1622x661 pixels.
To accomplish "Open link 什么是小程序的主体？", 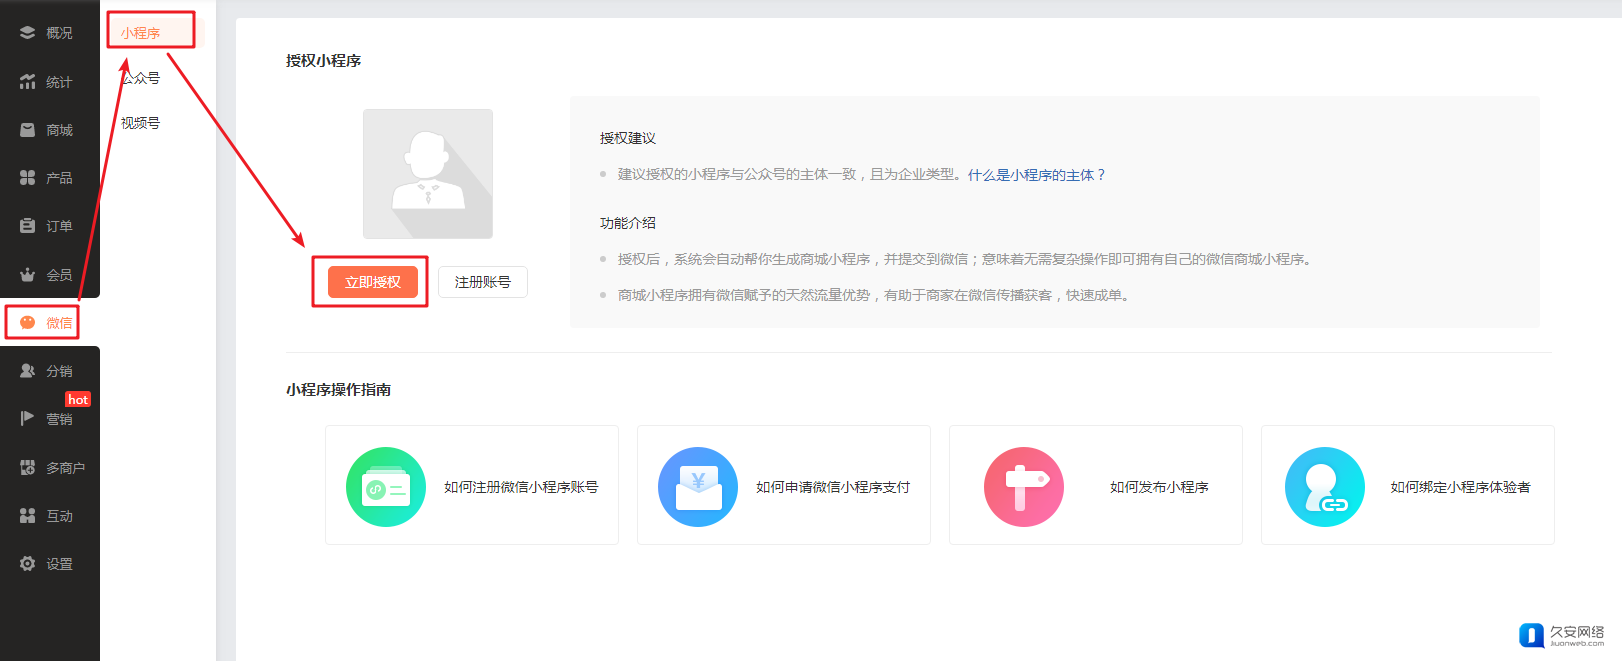I will coord(1037,175).
